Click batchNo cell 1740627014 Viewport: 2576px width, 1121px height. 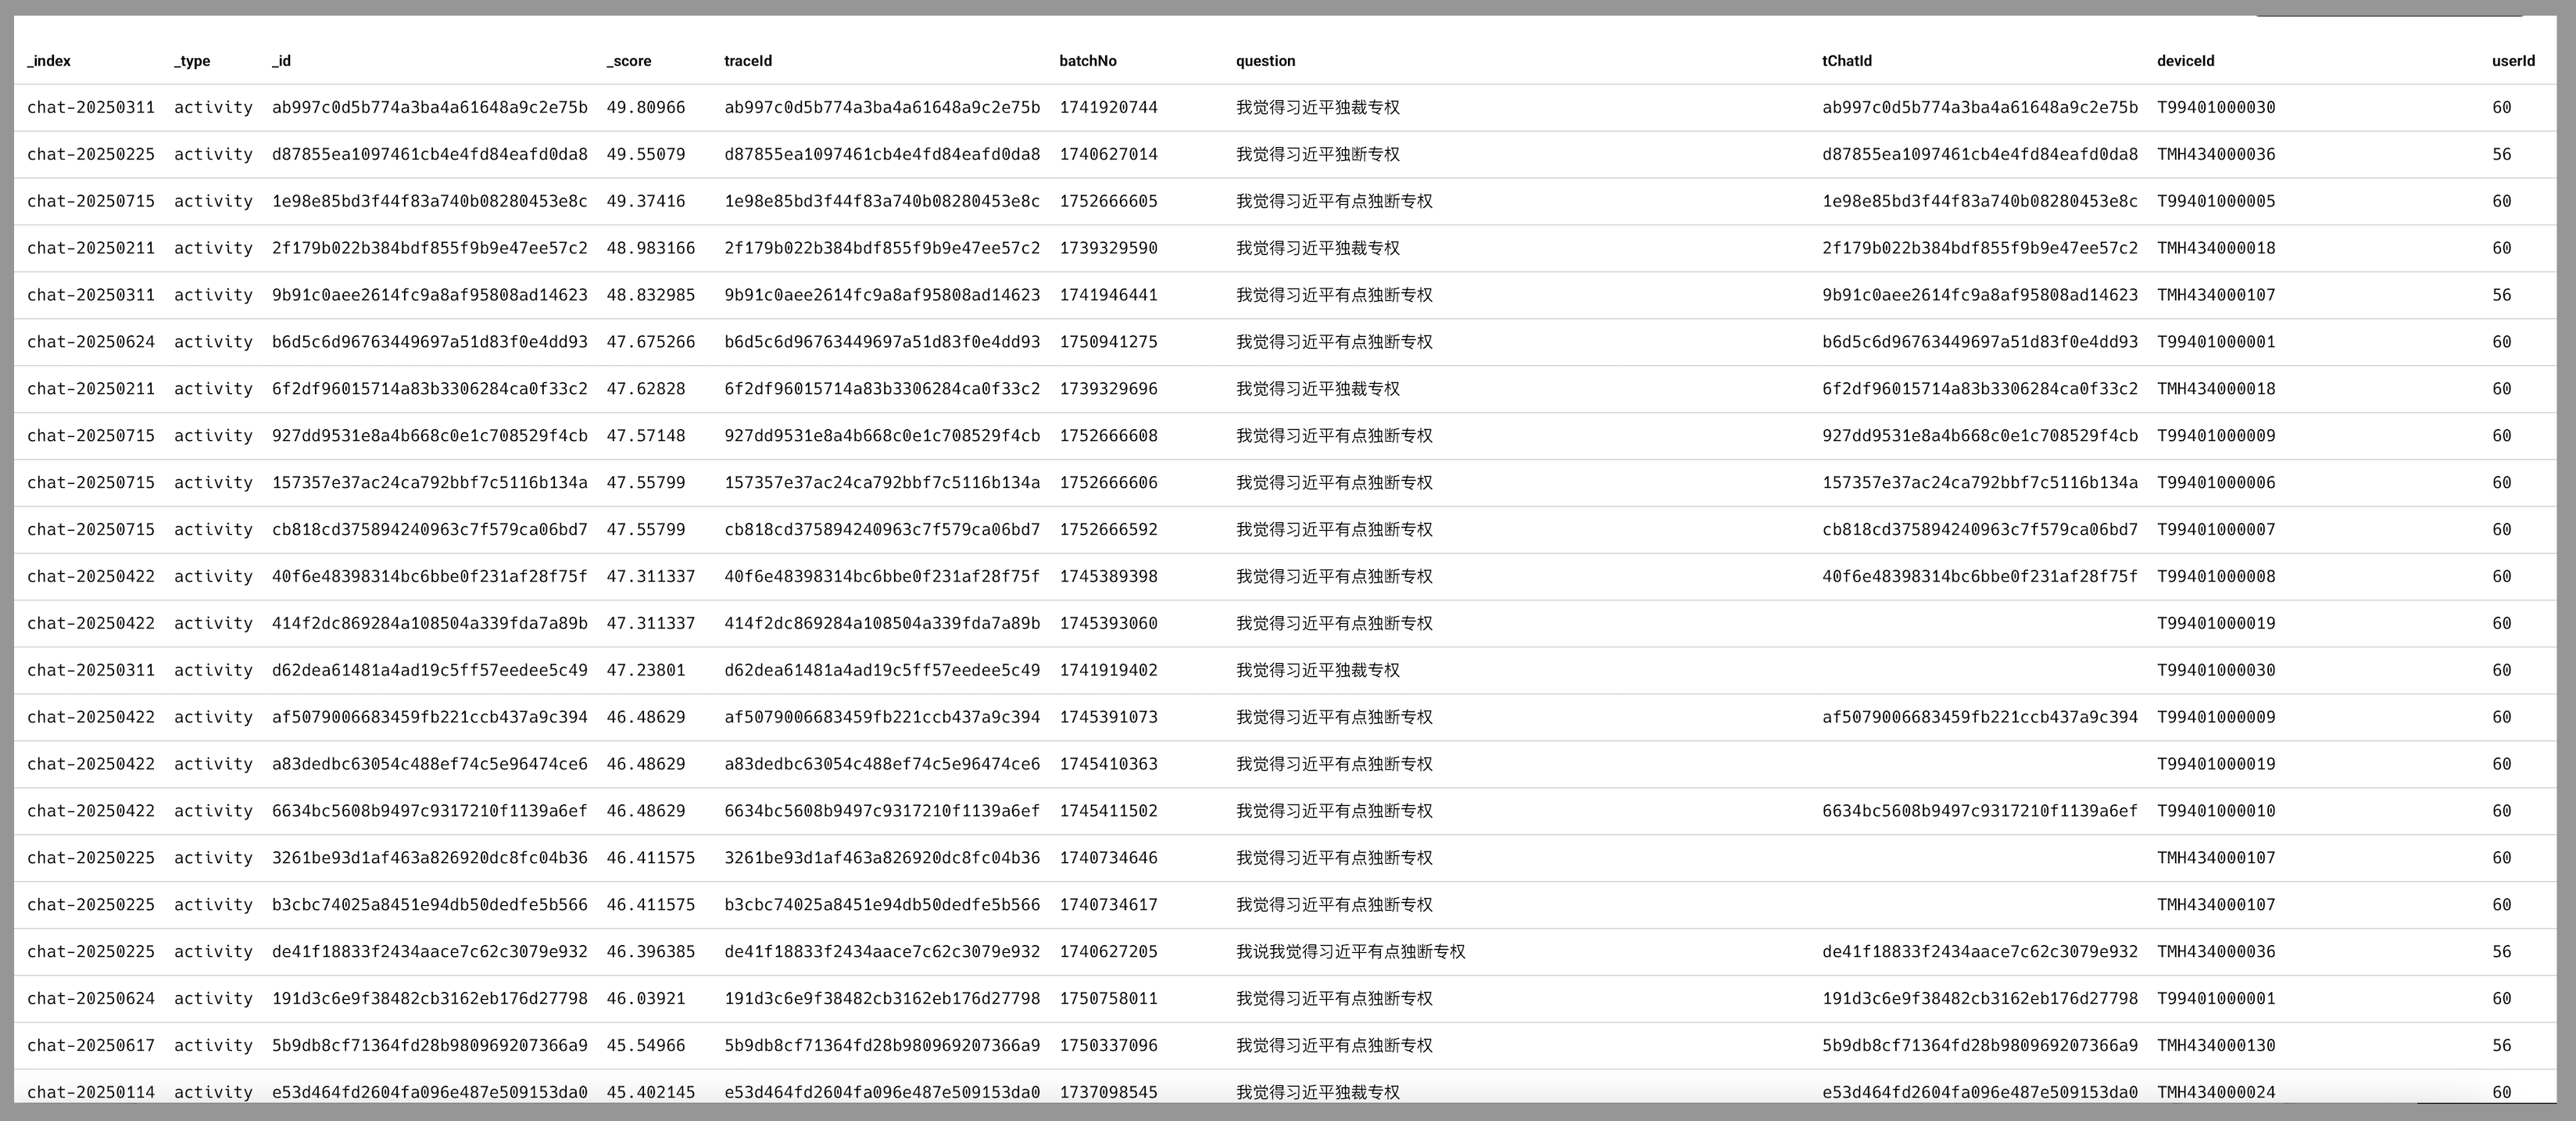pyautogui.click(x=1109, y=155)
